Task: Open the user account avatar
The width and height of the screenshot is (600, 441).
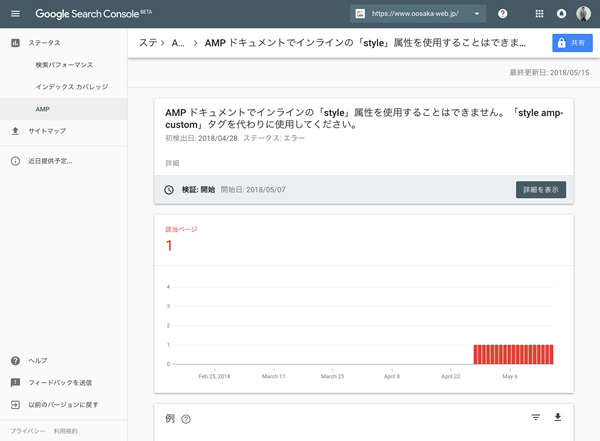Action: point(583,14)
